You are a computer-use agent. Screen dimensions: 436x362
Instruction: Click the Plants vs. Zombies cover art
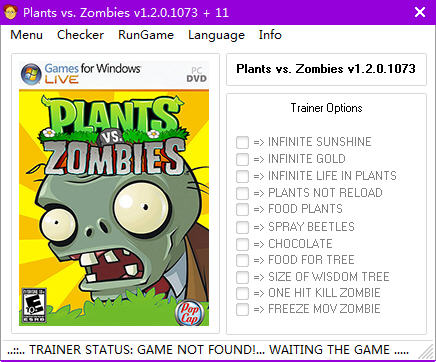click(114, 193)
